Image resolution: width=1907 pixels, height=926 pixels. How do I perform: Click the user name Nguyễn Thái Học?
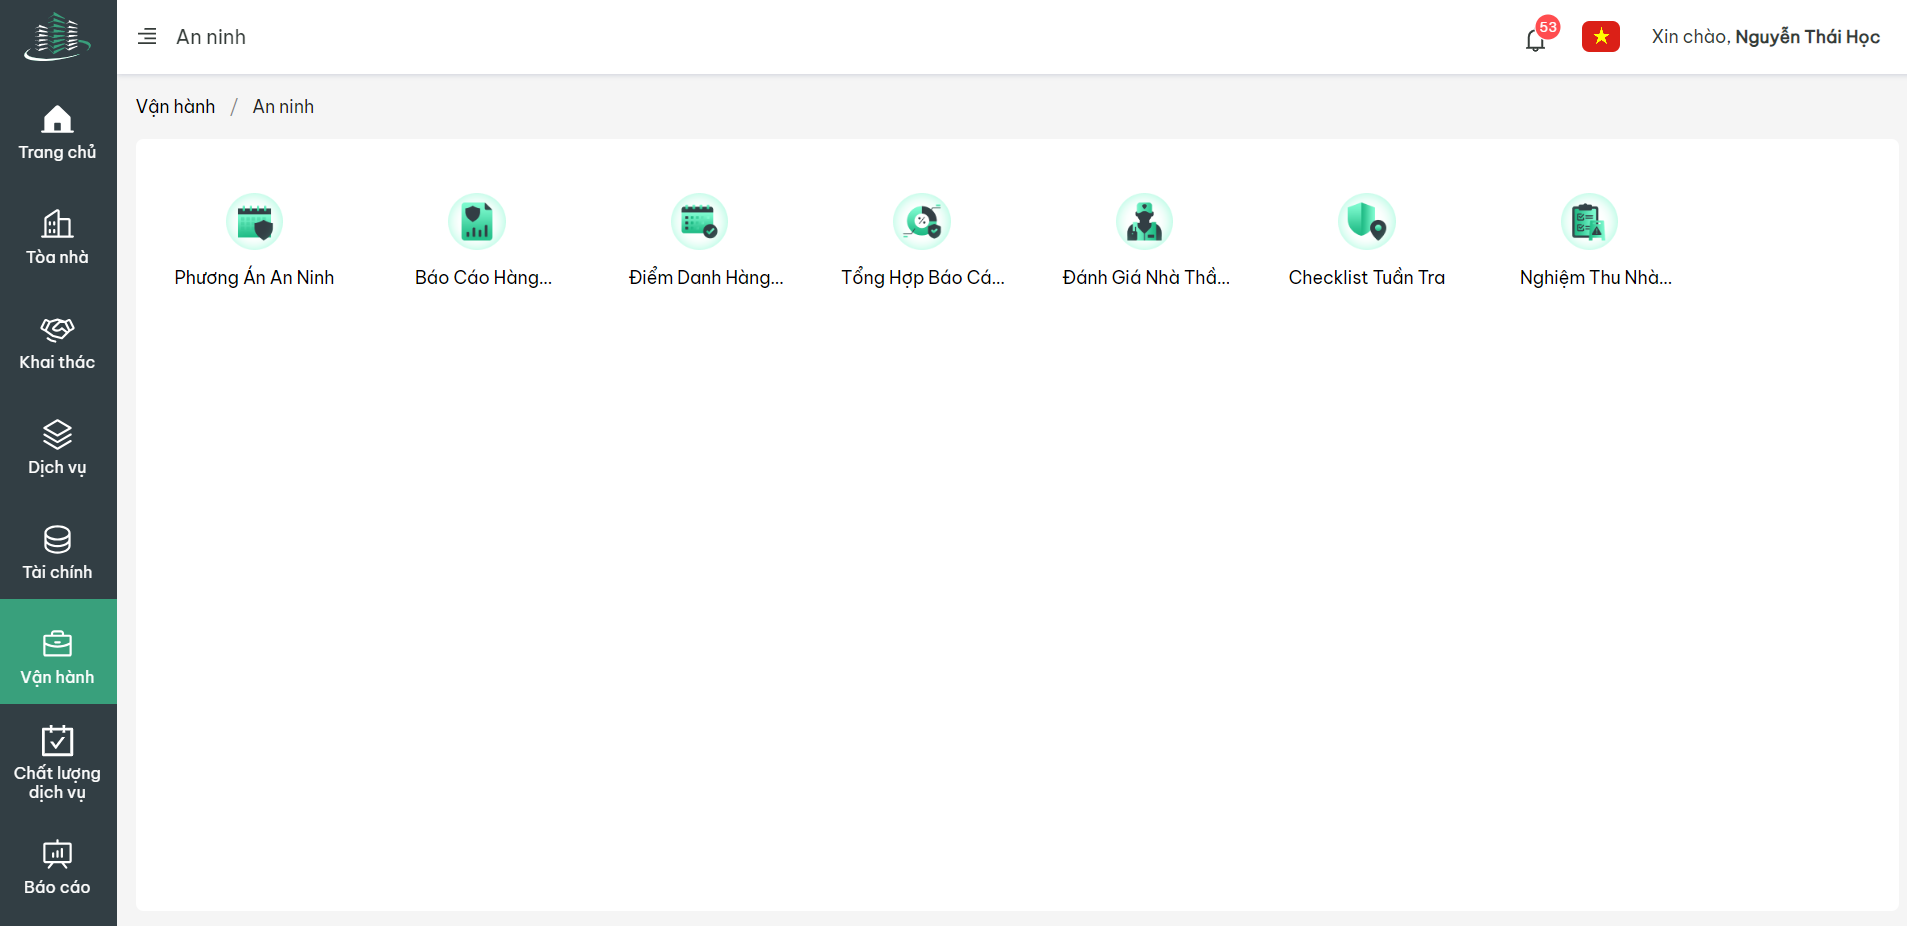pyautogui.click(x=1807, y=37)
